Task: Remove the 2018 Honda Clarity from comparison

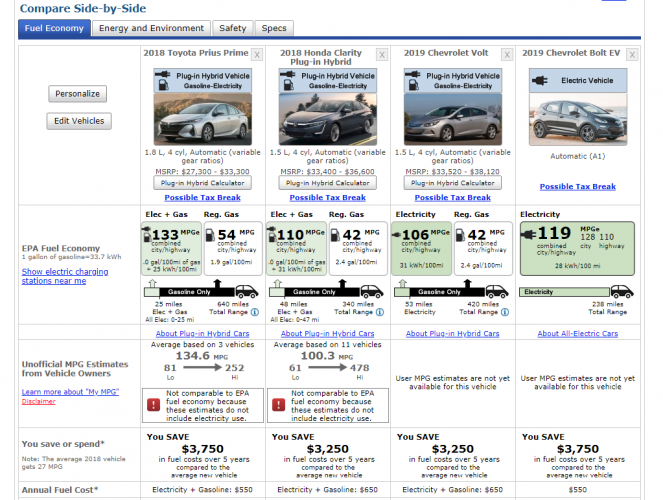Action: click(382, 53)
